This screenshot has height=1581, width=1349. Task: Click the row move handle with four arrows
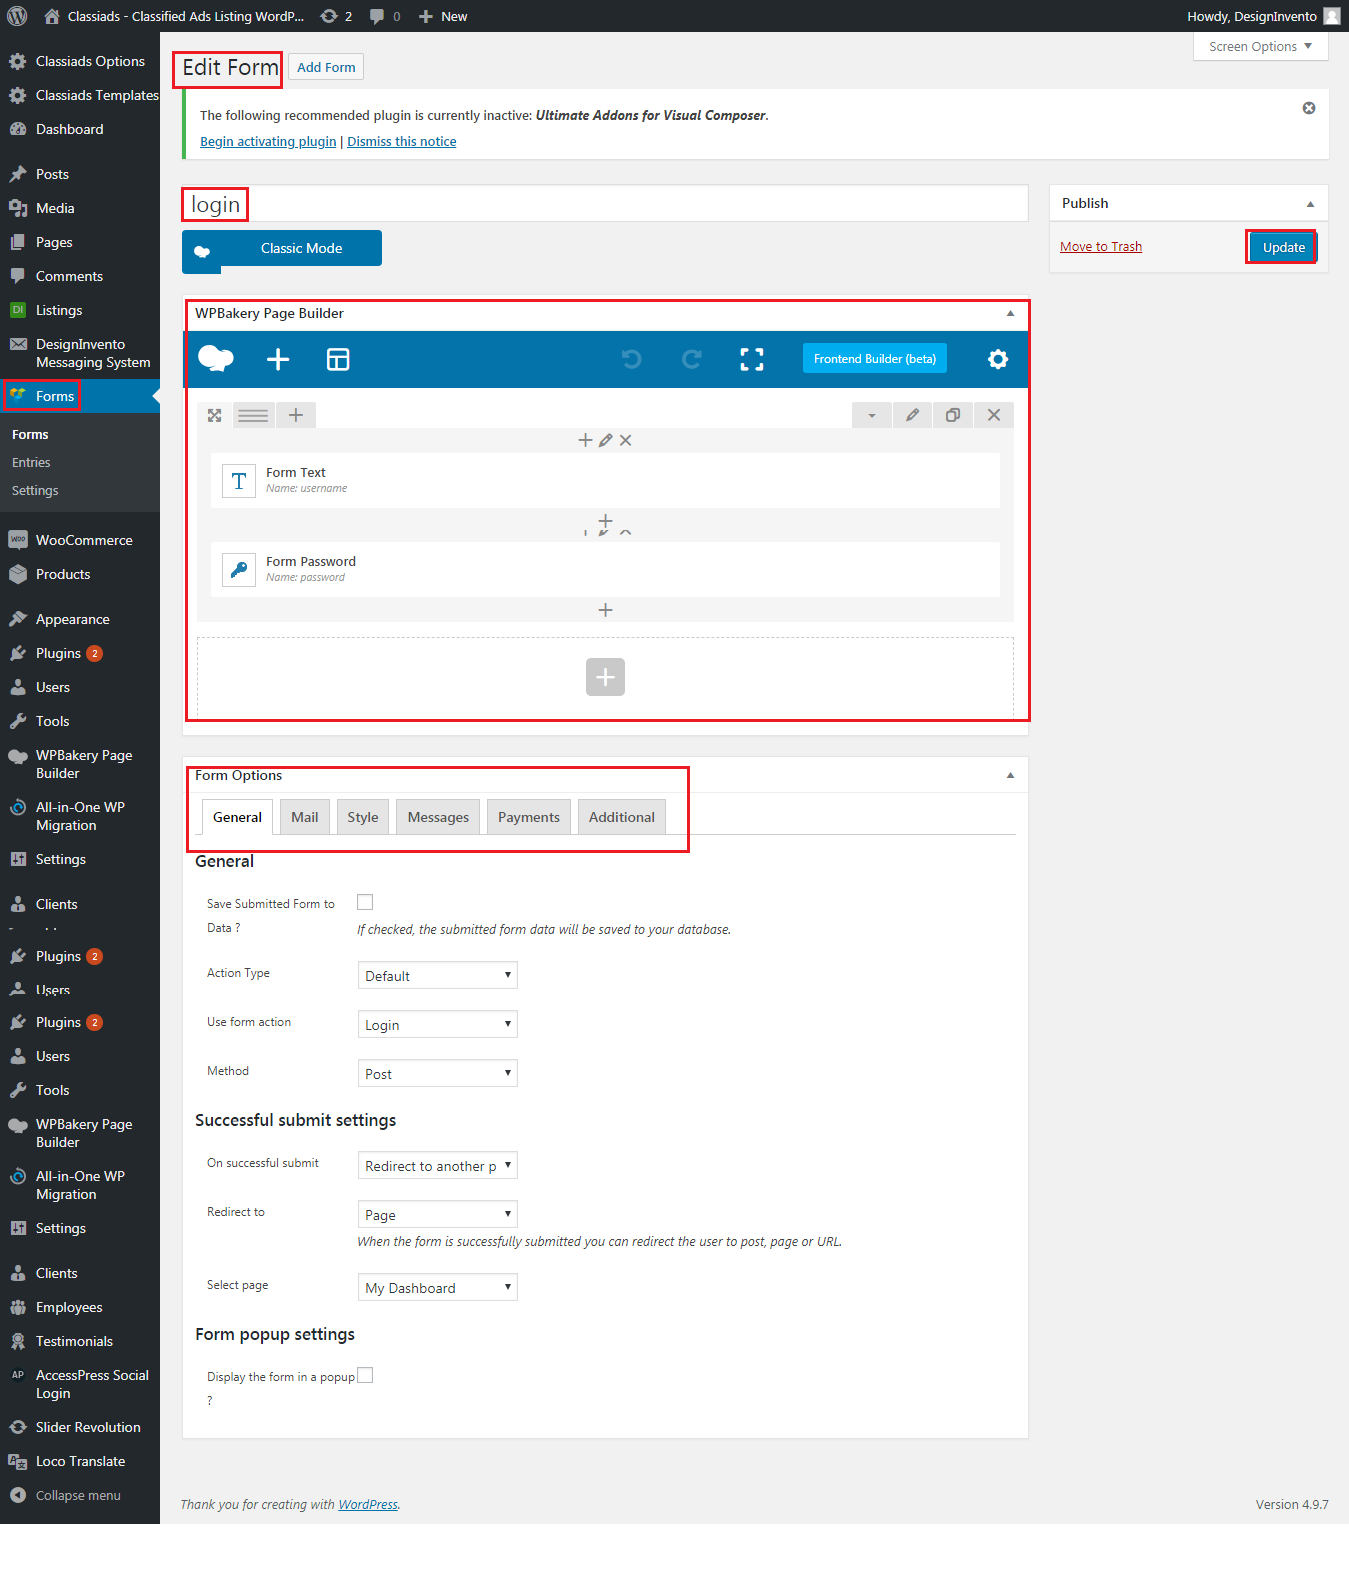(214, 415)
